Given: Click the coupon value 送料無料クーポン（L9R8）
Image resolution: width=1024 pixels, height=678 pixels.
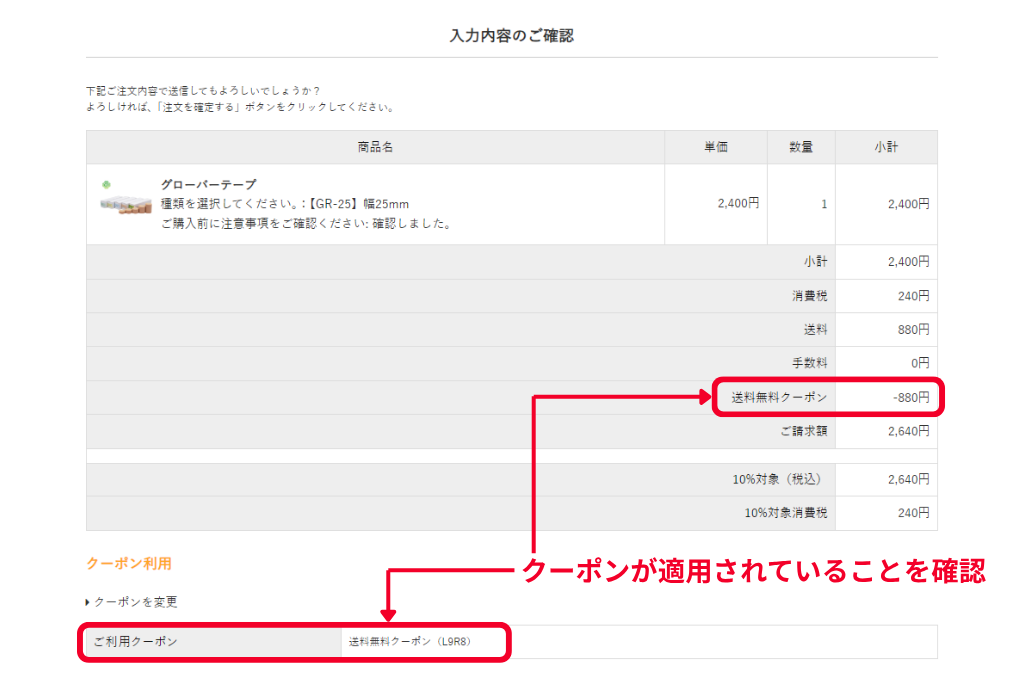Looking at the screenshot, I should (409, 641).
